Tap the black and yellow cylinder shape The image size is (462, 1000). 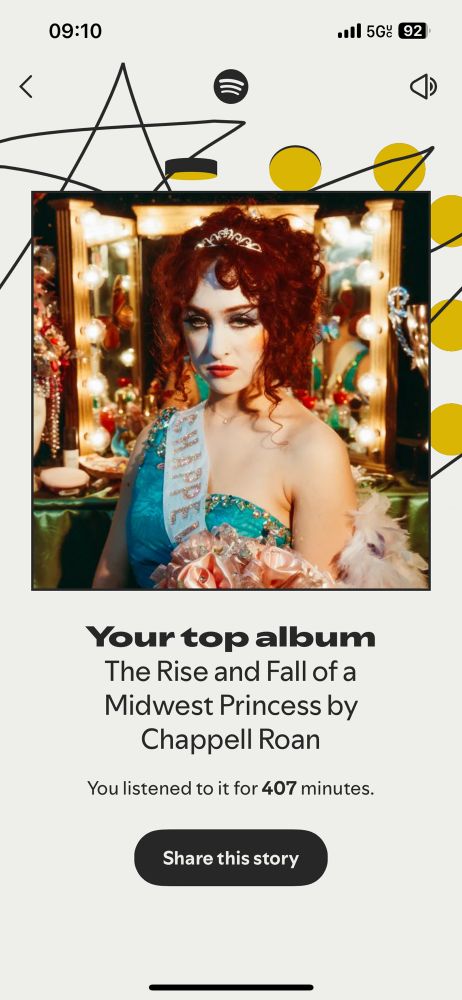191,169
